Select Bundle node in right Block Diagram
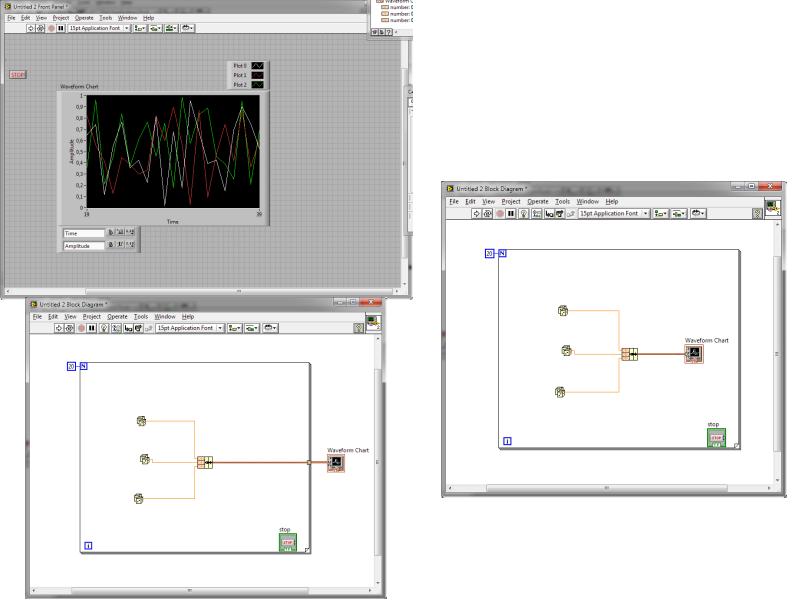Viewport: 800px width, 600px height. click(x=630, y=354)
